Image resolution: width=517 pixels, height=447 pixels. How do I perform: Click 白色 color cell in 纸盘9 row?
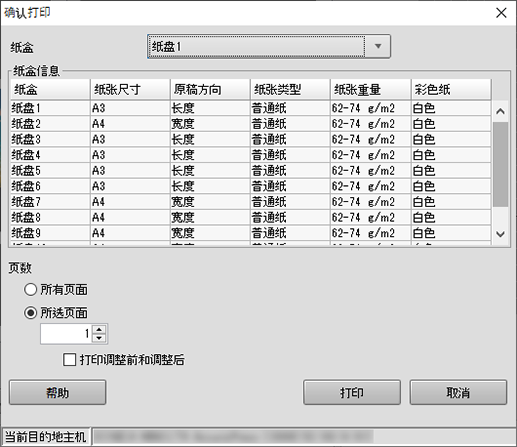click(451, 233)
